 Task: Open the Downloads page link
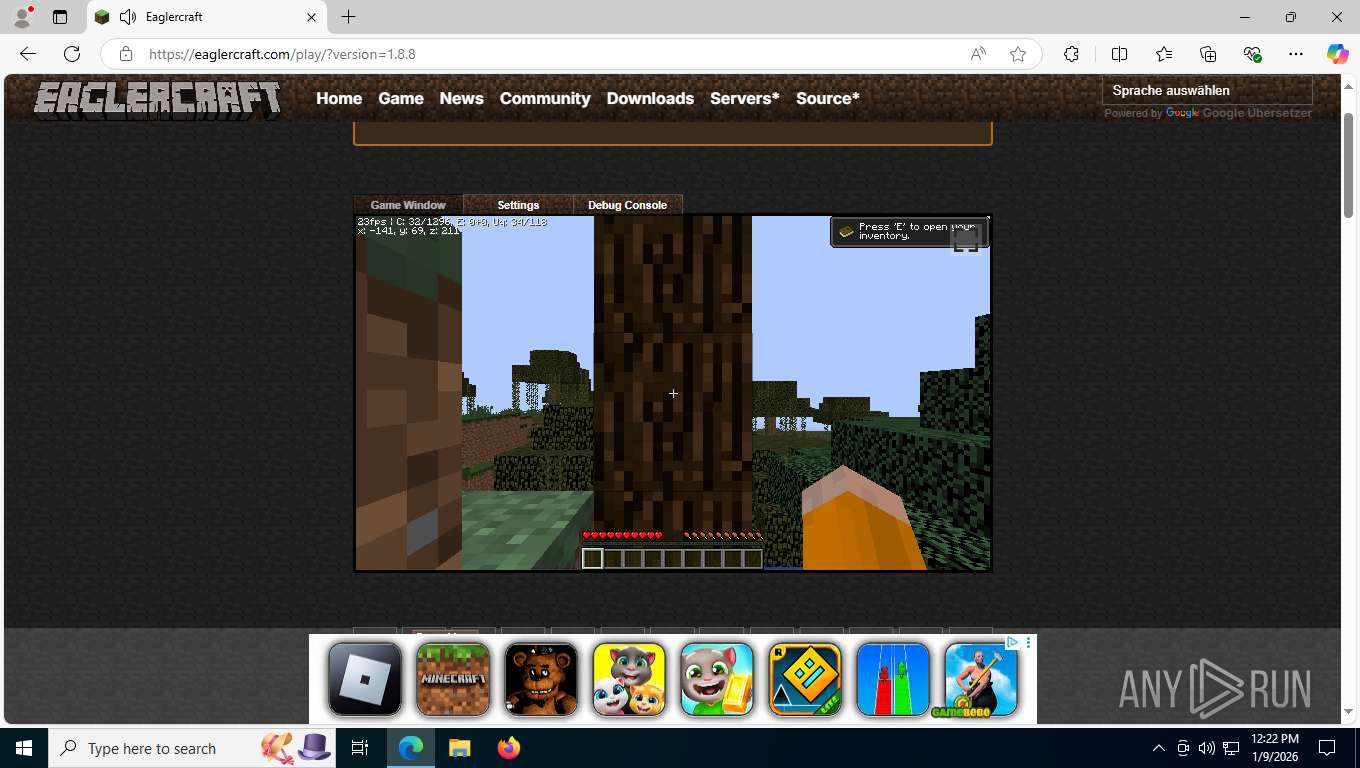pyautogui.click(x=650, y=98)
